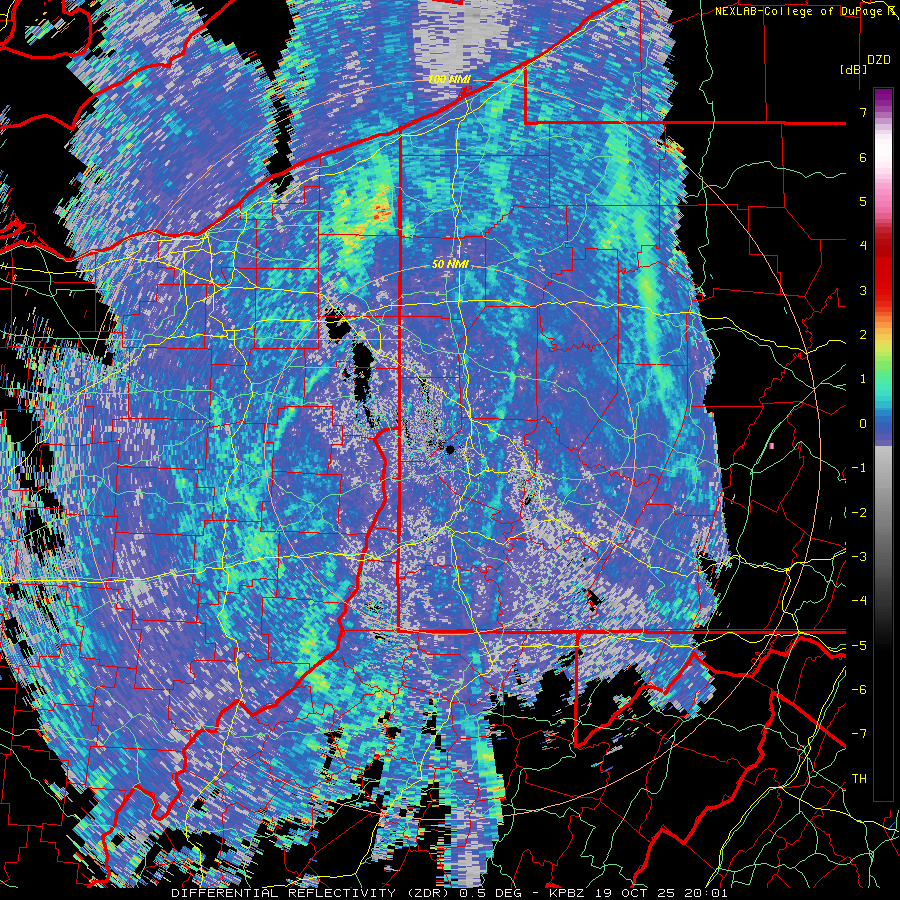Click the 0 tick label on legend
The image size is (900, 900).
coord(863,424)
